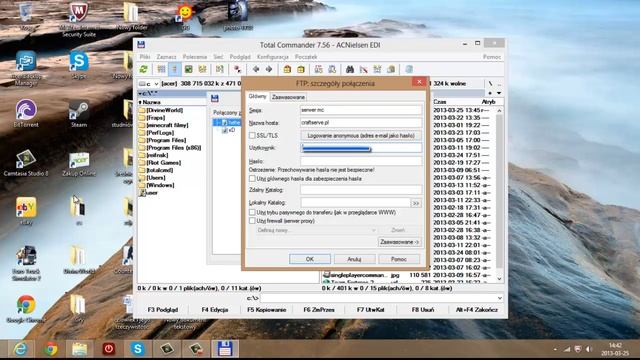Click the notepad icon at toolbar end
The width and height of the screenshot is (640, 360).
pos(409,69)
